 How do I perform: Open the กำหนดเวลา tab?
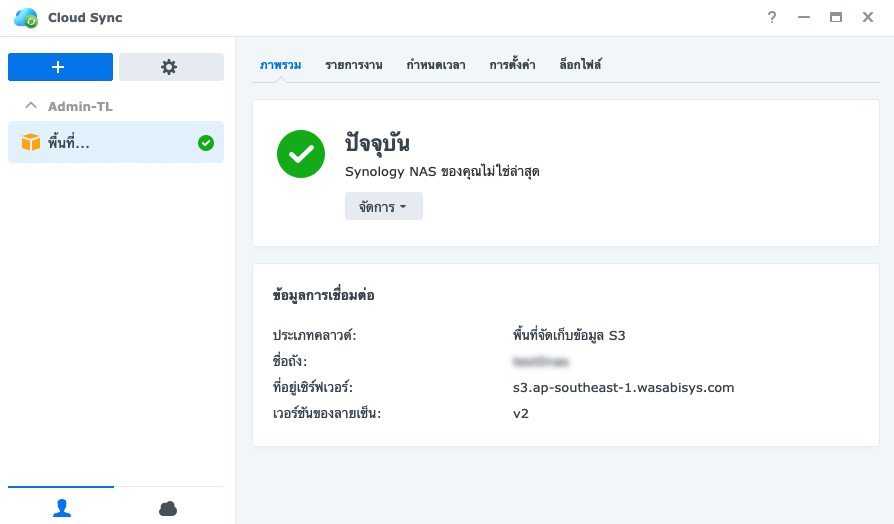pos(436,65)
